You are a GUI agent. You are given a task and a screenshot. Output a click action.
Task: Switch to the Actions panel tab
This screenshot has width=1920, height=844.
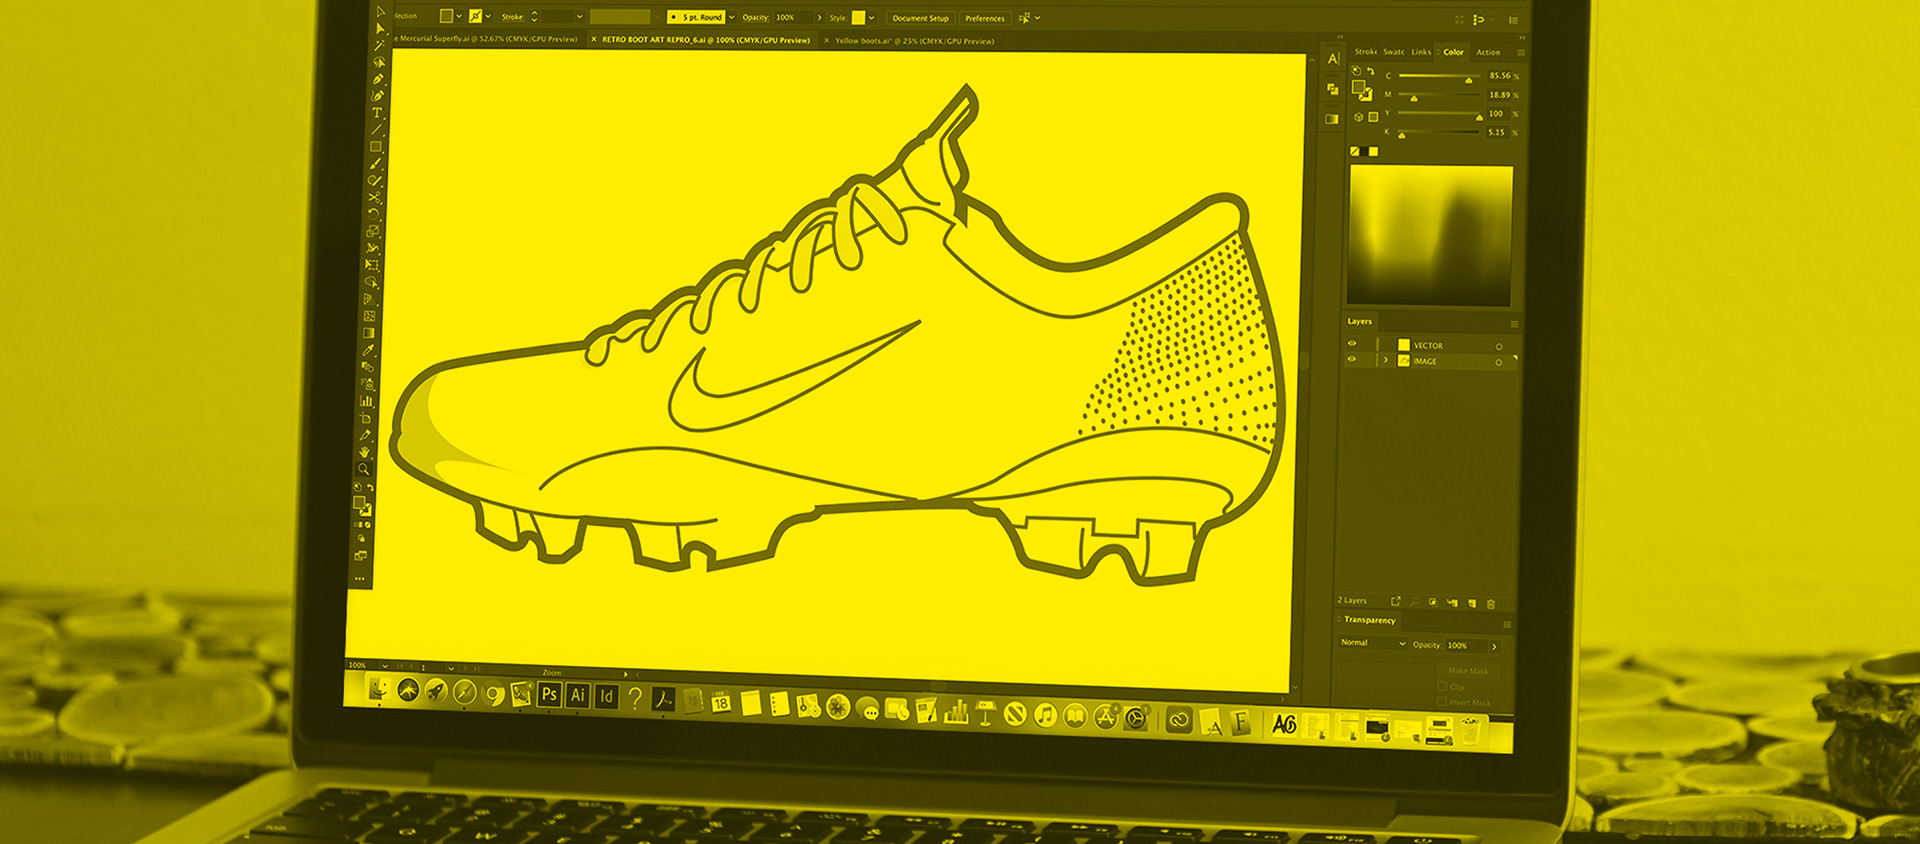point(1488,53)
